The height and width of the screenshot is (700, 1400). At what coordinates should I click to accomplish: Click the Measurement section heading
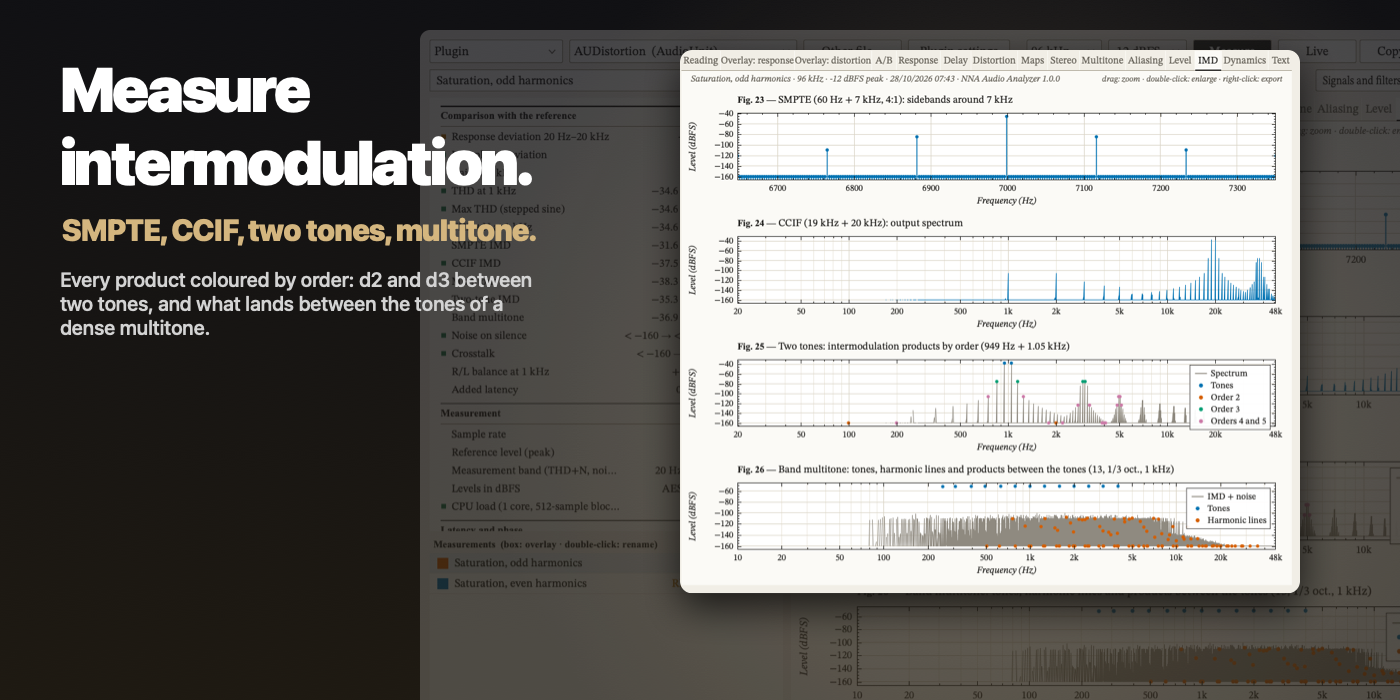471,413
